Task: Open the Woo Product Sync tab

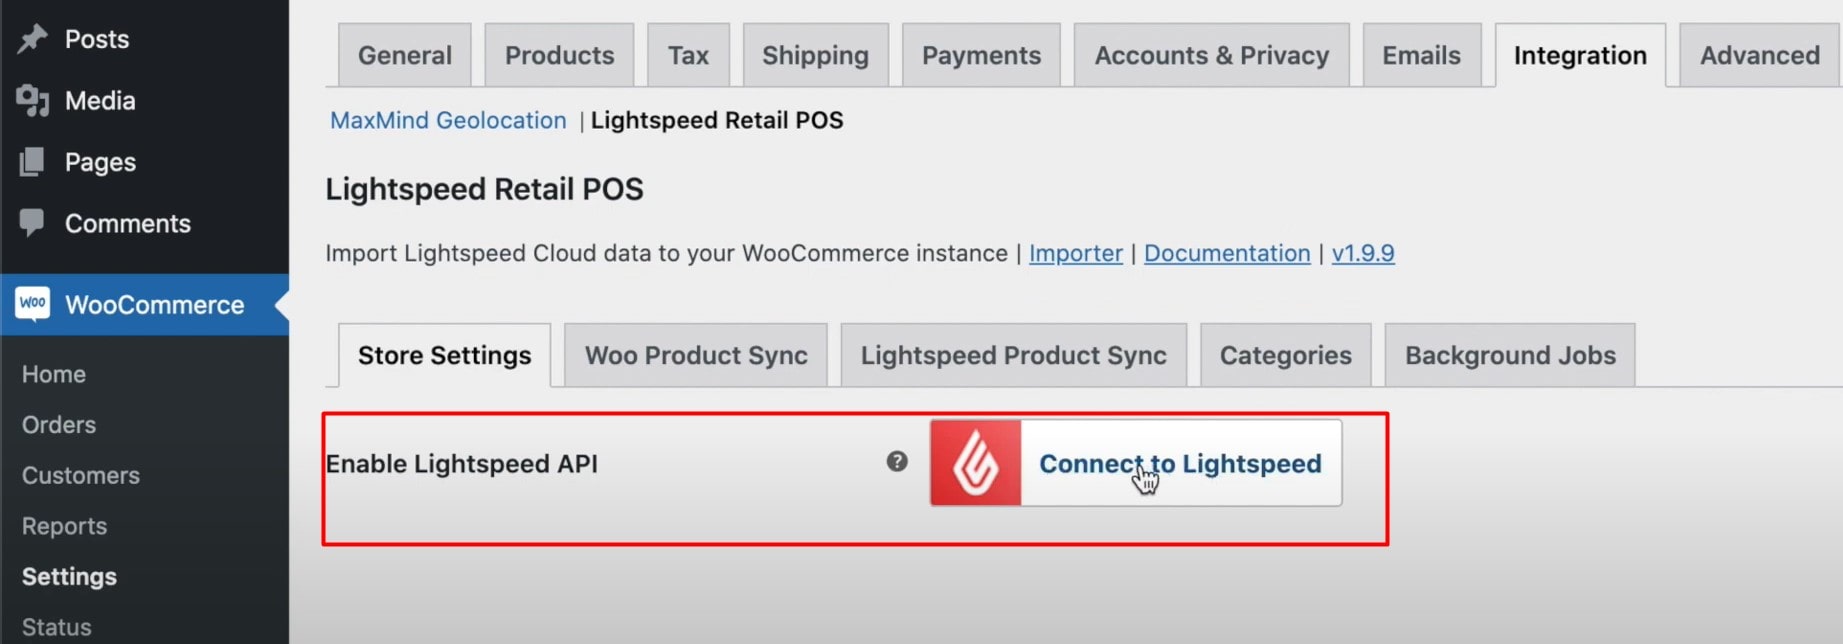Action: coord(696,355)
